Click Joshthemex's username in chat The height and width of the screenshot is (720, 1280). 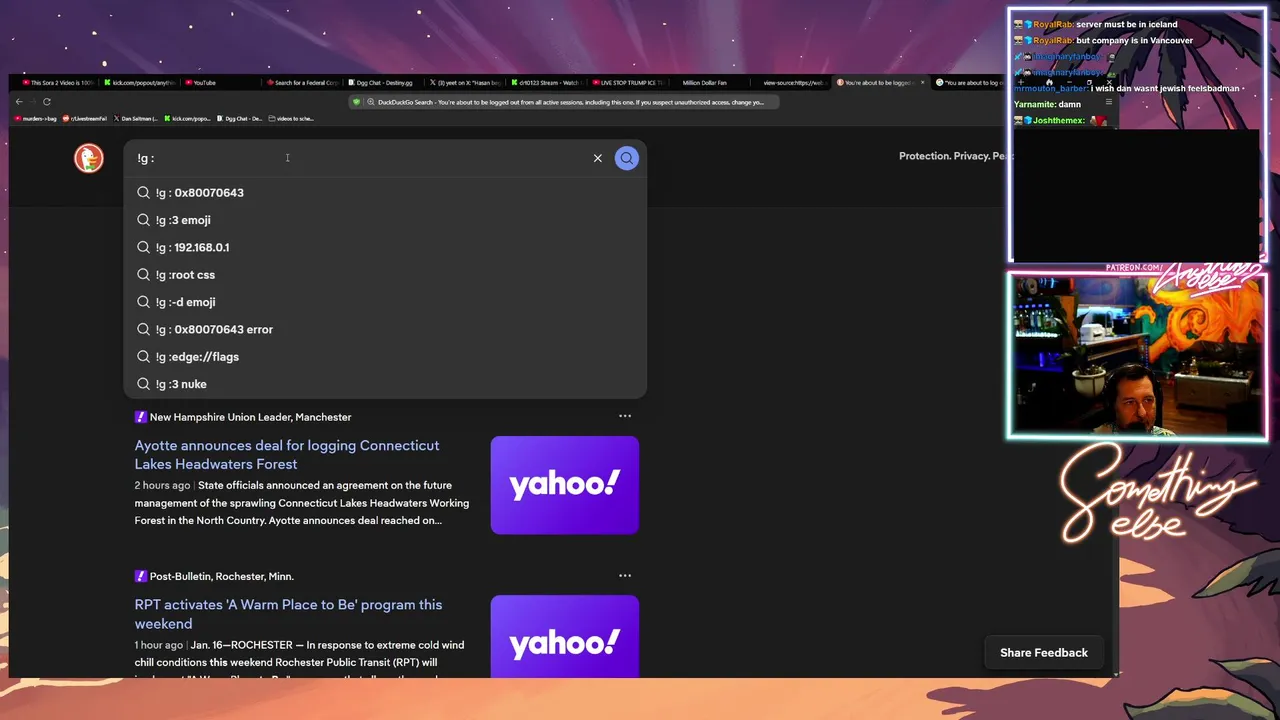(1058, 121)
